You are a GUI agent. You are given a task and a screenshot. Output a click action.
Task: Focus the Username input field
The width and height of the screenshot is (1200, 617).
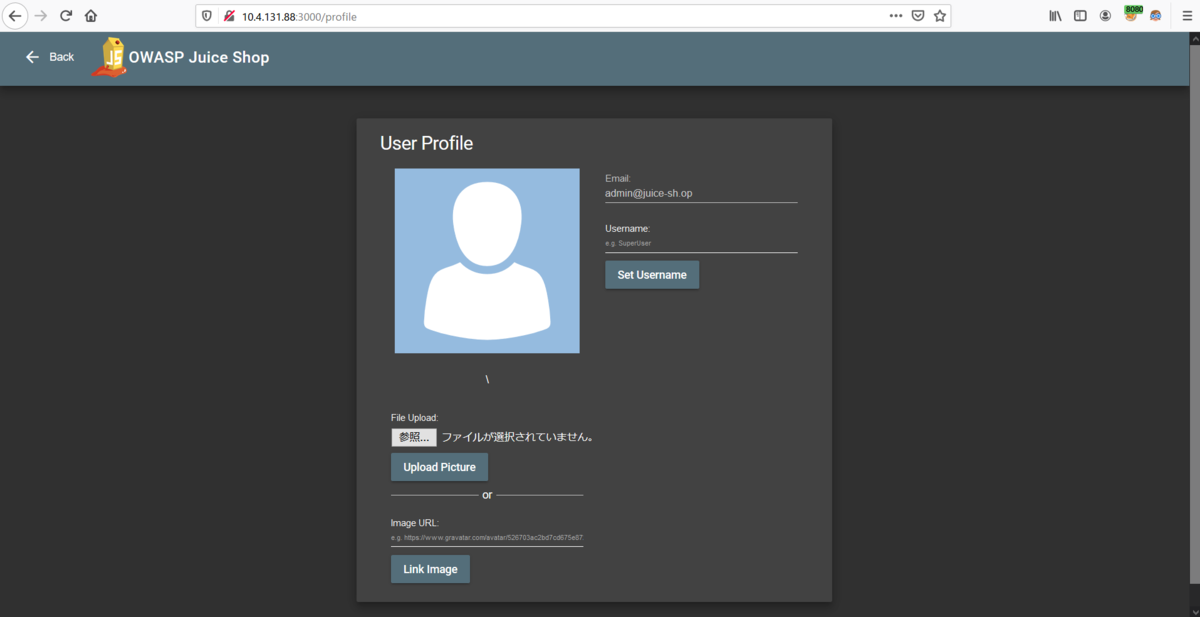pos(701,243)
